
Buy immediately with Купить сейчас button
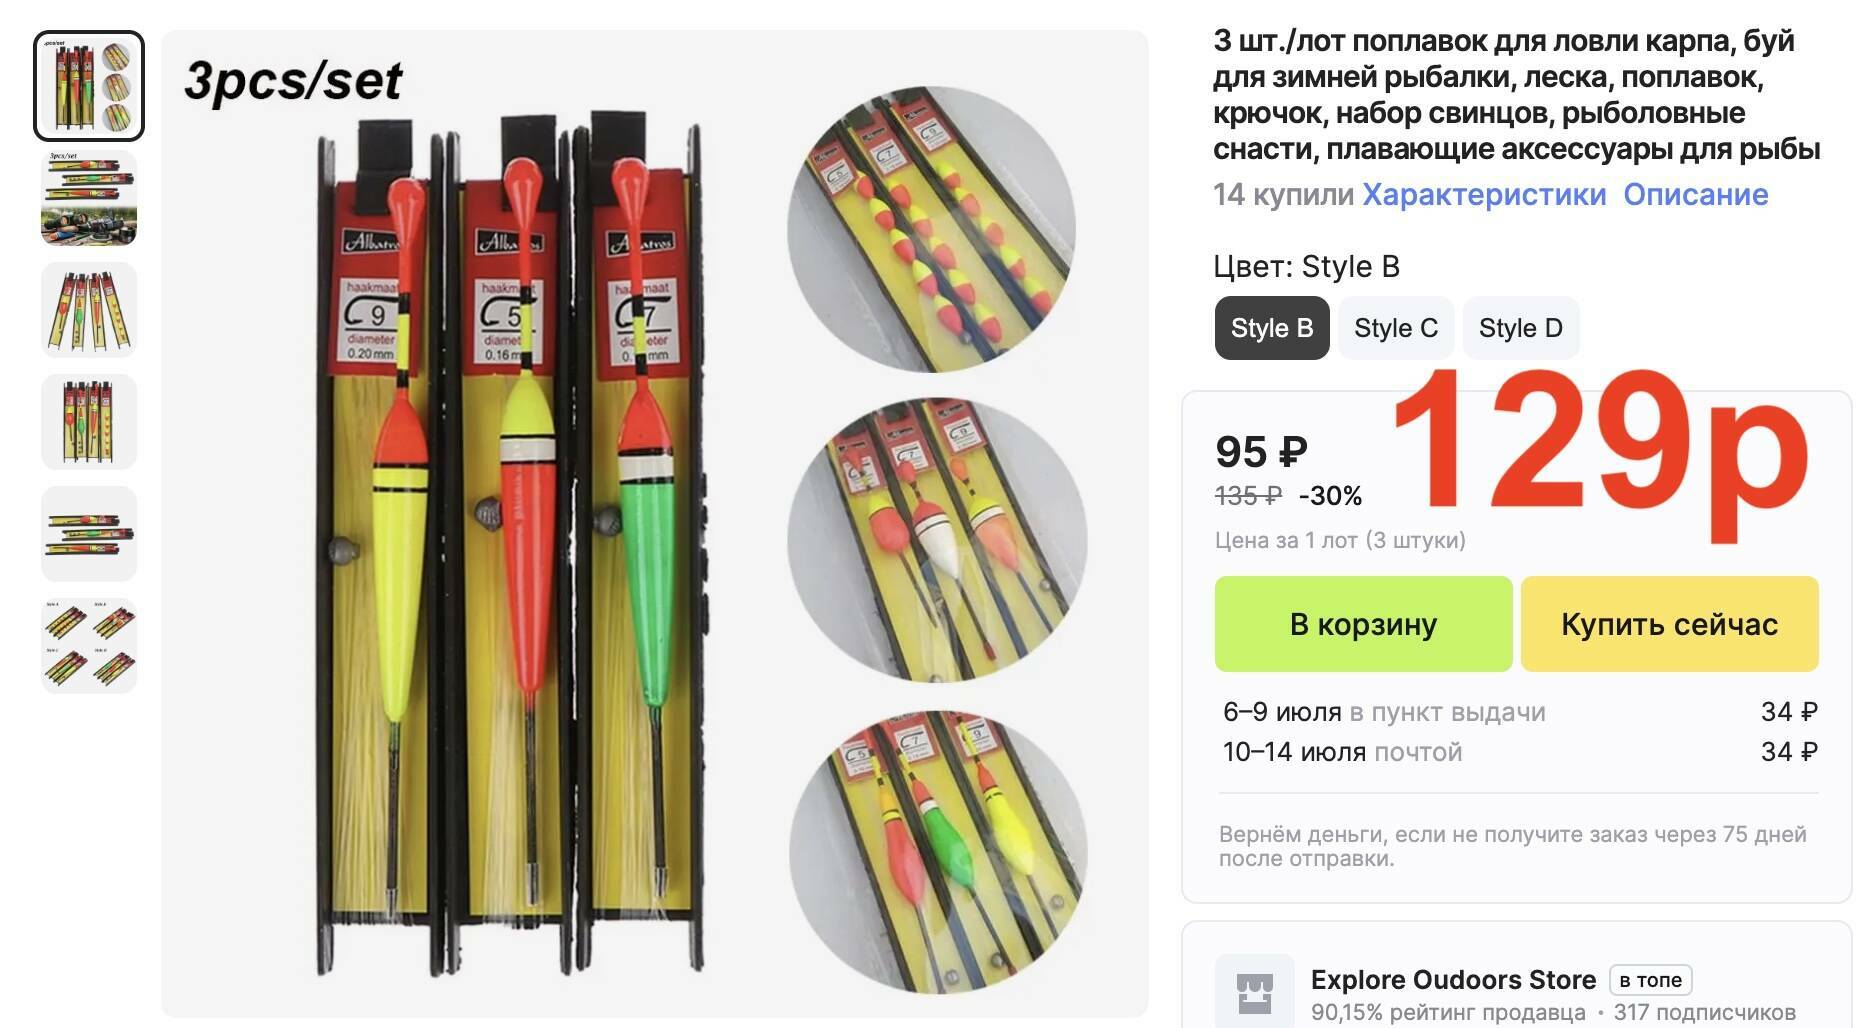pos(1669,624)
